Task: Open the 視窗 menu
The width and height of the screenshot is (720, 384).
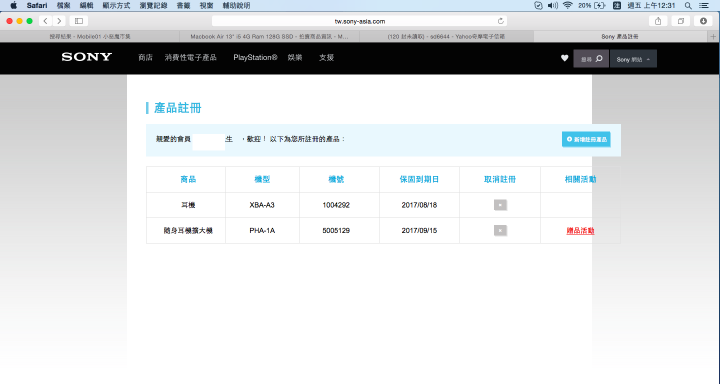Action: point(206,6)
